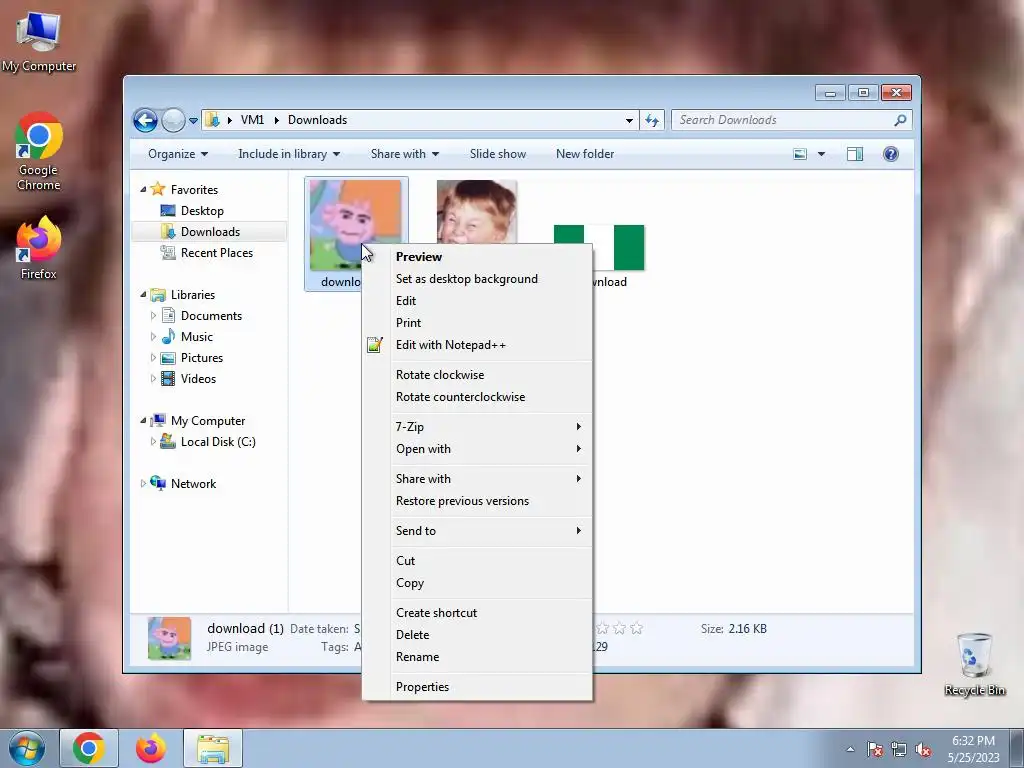Click Chrome in the taskbar
Screen dimensions: 1024x768
pos(89,748)
